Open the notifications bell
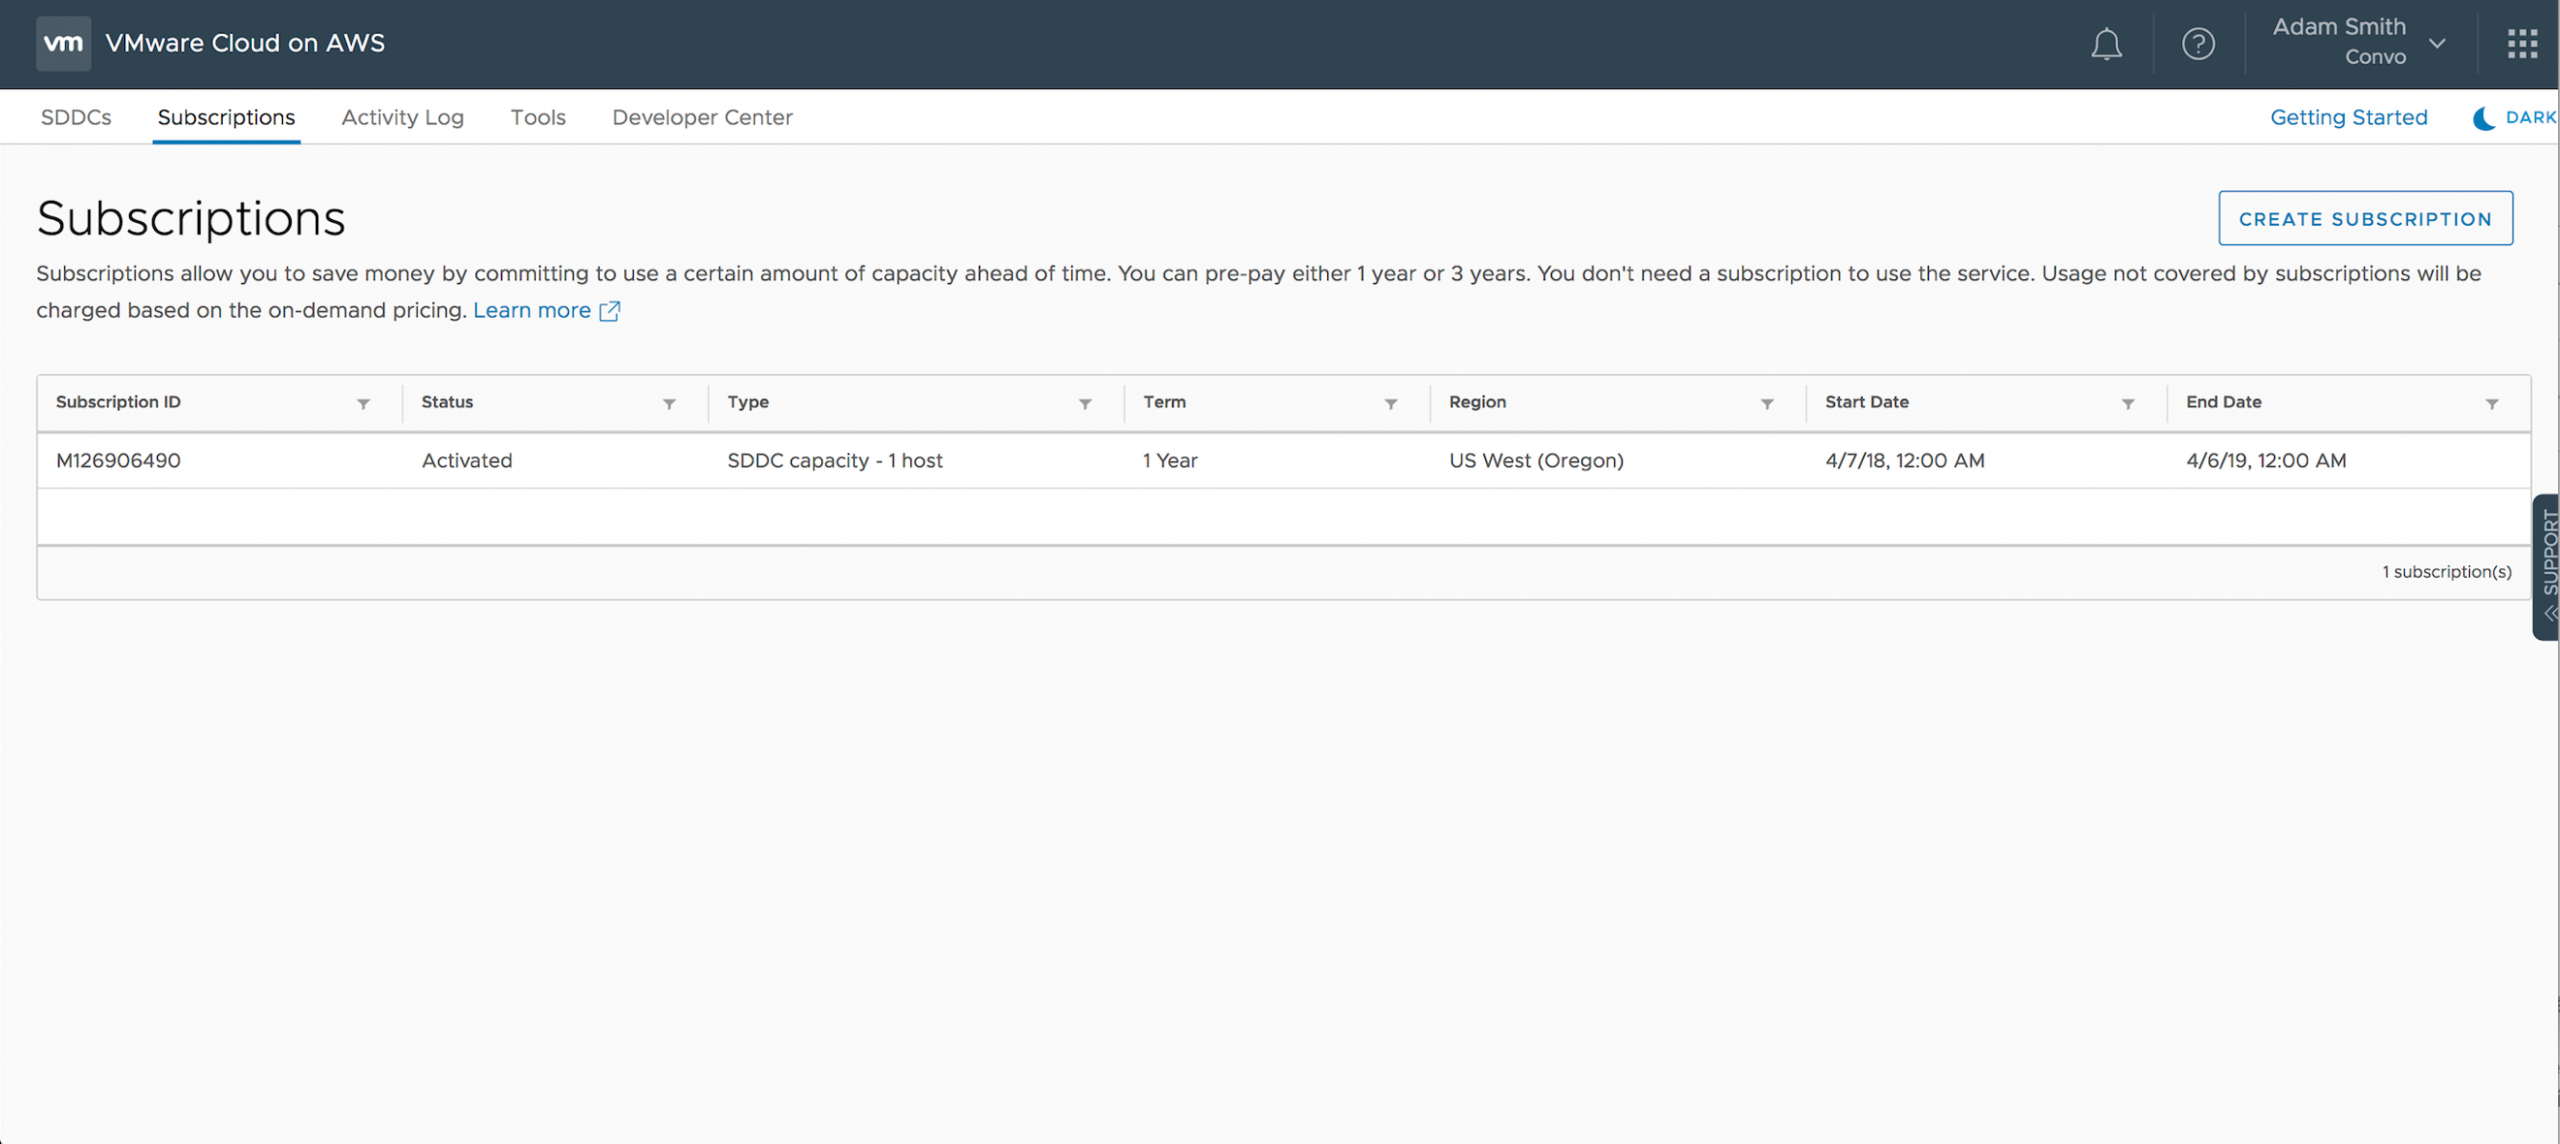 coord(2106,44)
